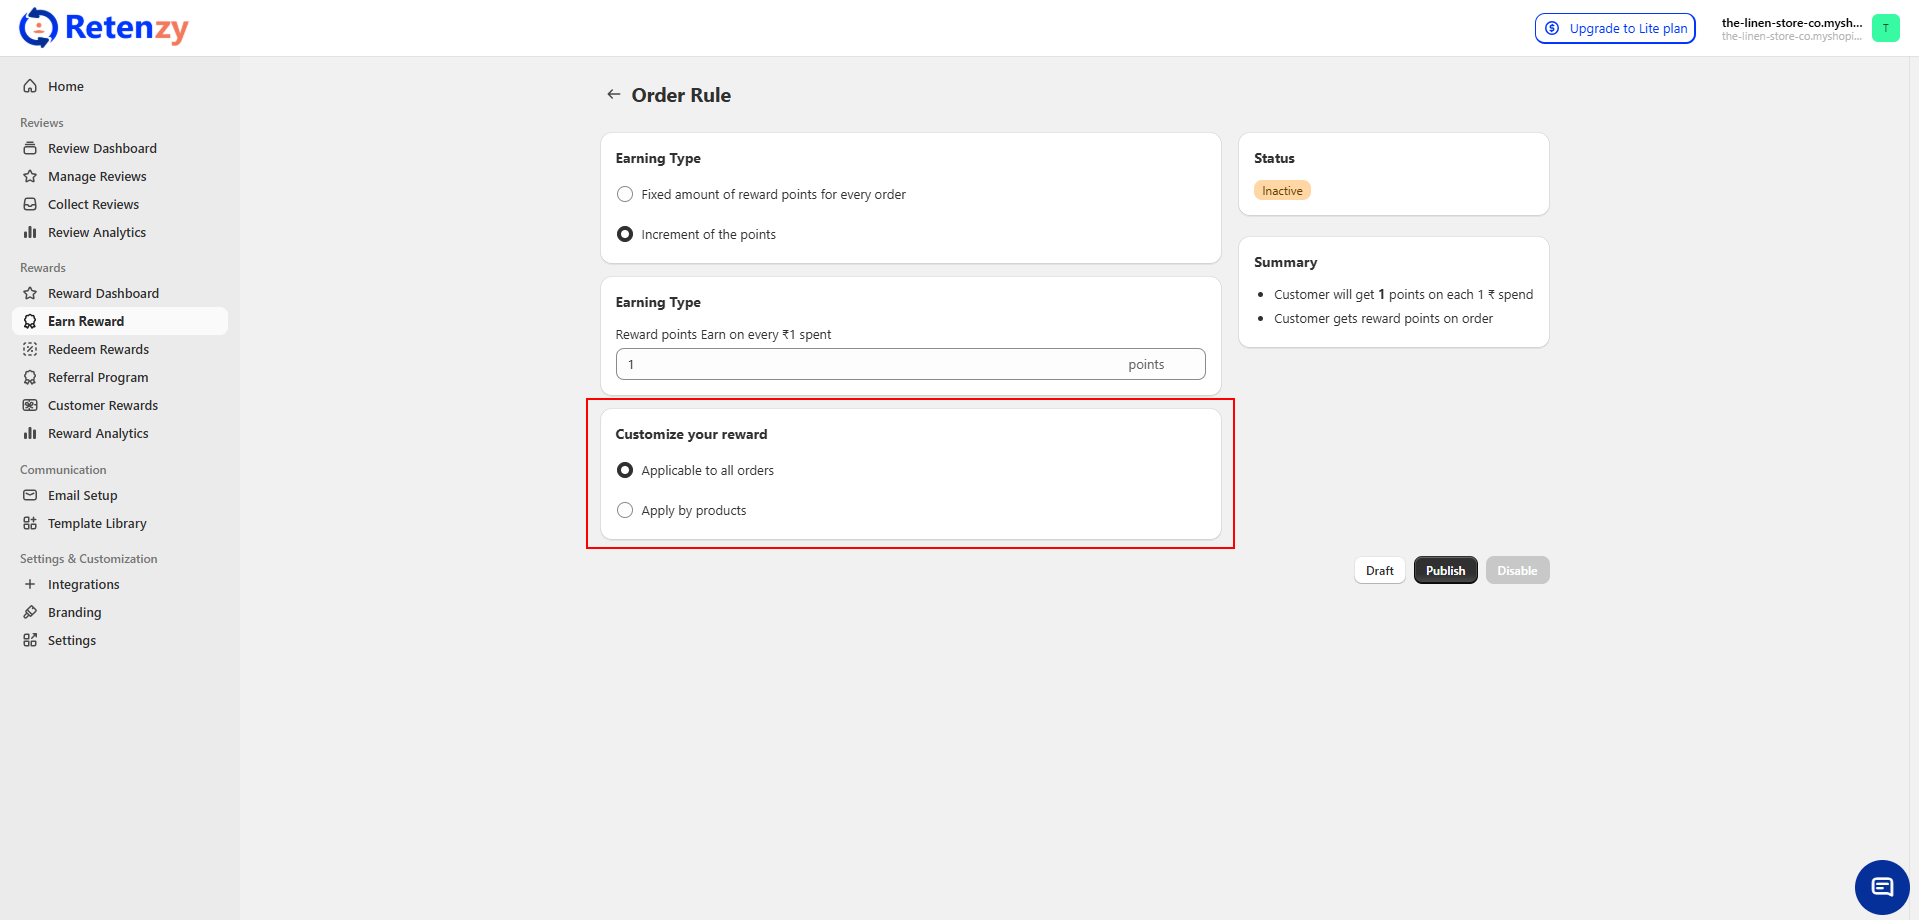Open Redeem Rewards in the sidebar
The image size is (1919, 920).
pos(98,350)
